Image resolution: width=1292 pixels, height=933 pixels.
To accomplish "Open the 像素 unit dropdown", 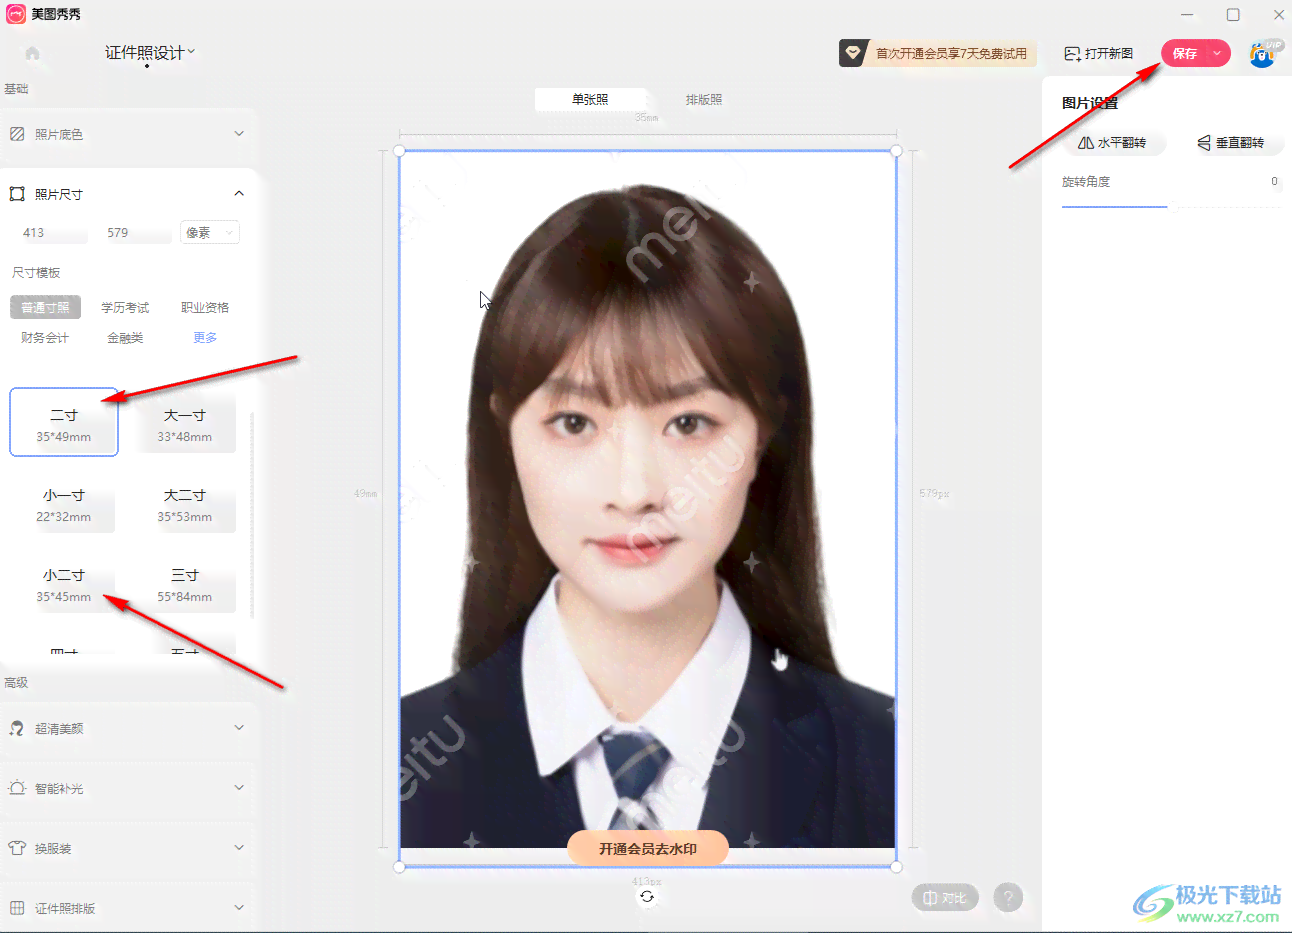I will 210,232.
